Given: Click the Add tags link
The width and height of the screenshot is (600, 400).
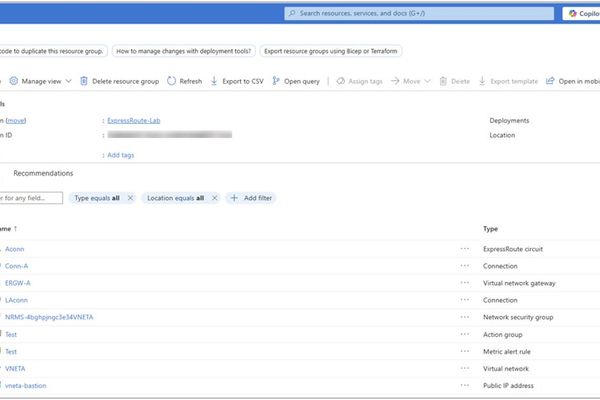Looking at the screenshot, I should click(121, 155).
